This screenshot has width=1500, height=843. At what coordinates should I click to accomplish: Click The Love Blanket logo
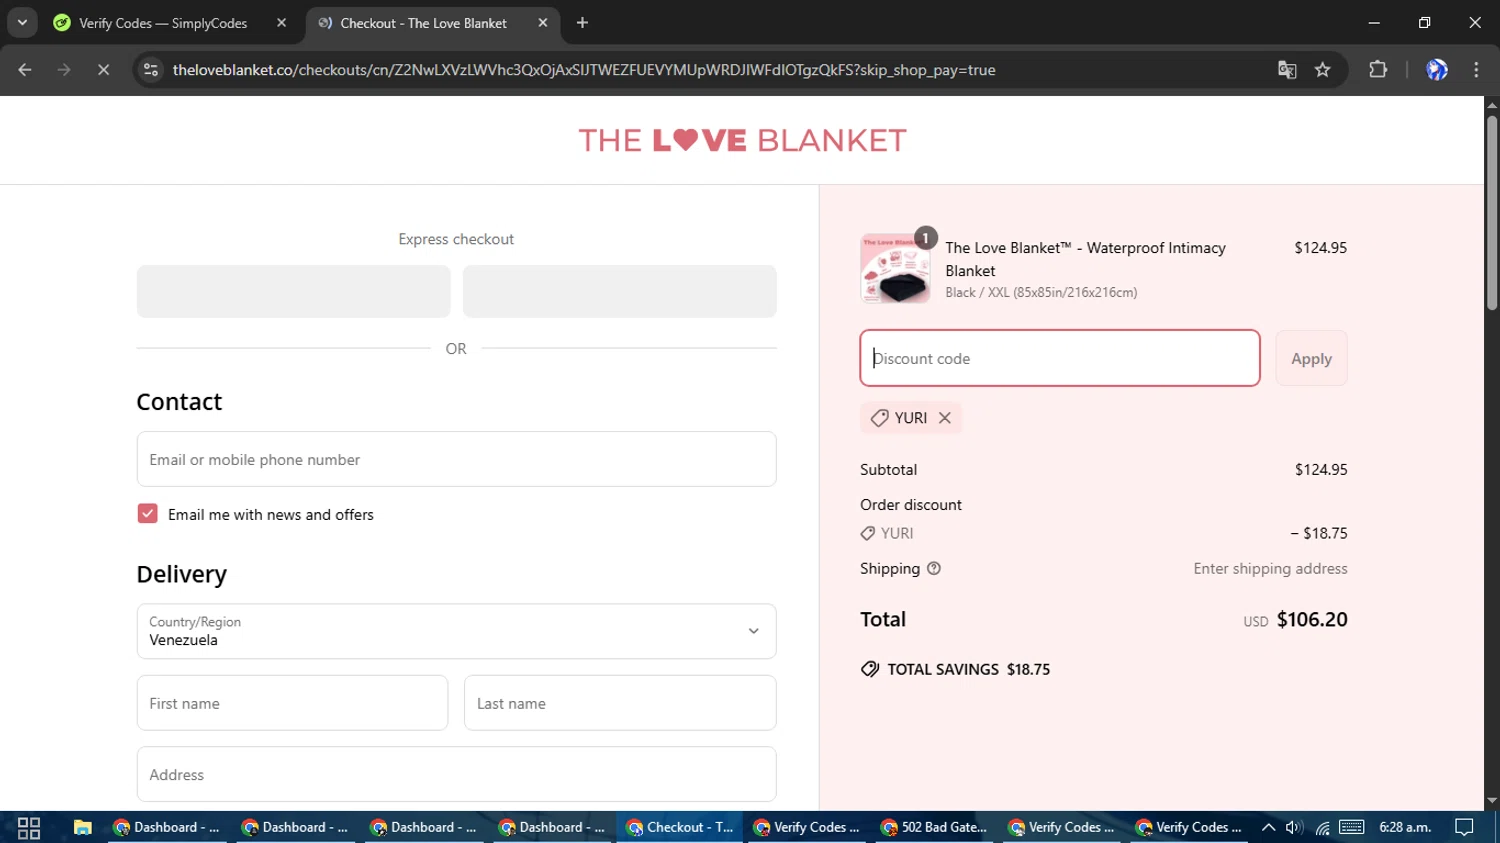(742, 141)
